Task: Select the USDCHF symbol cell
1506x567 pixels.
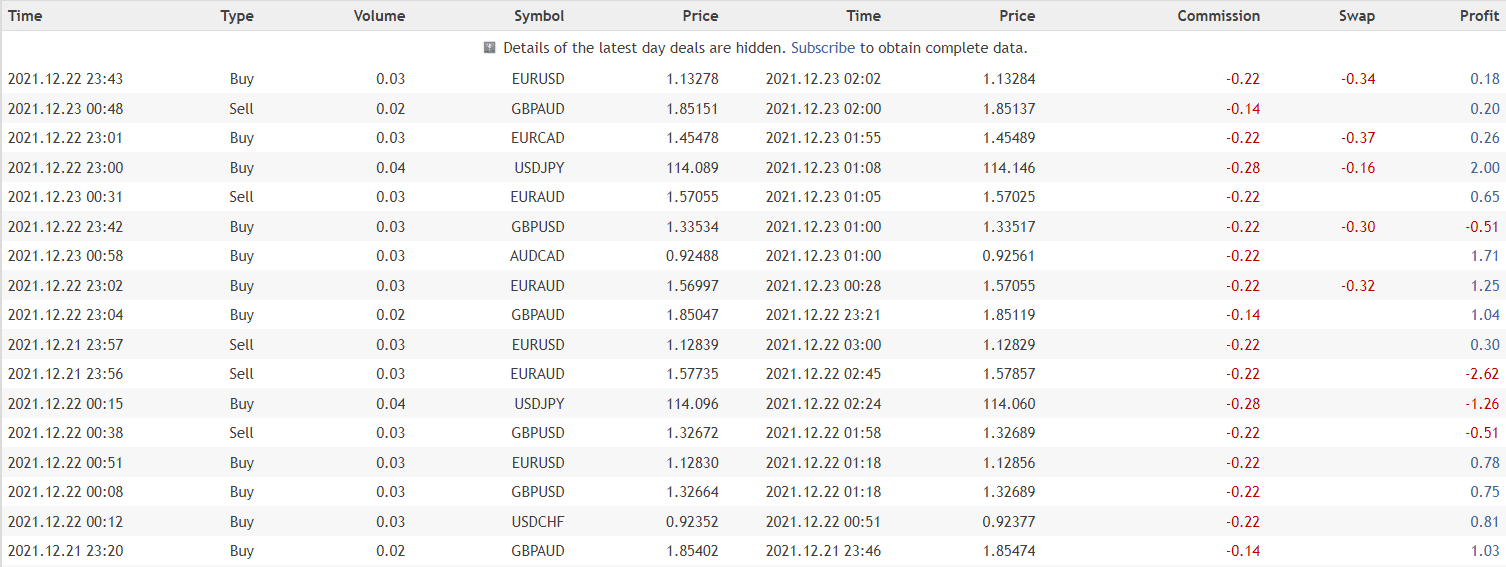Action: 539,522
